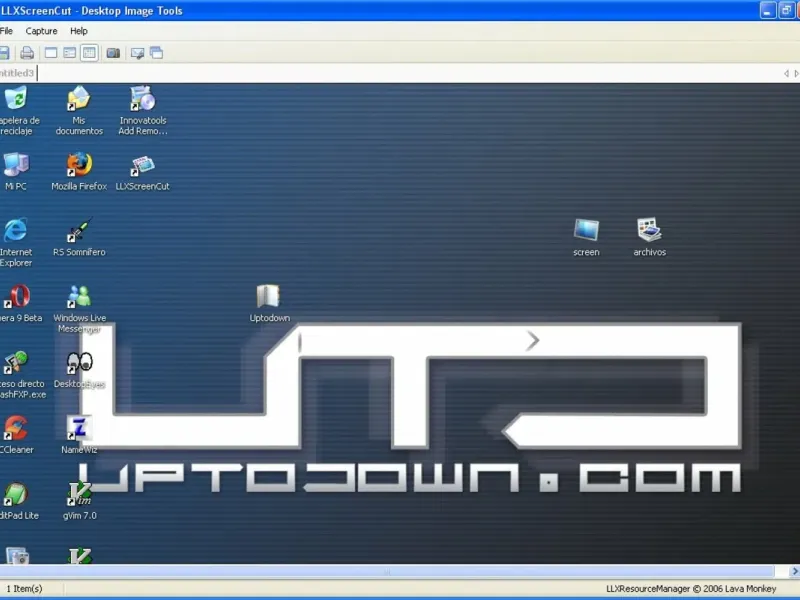Click the Windows Live Messenger icon
This screenshot has width=800, height=600.
[x=79, y=296]
